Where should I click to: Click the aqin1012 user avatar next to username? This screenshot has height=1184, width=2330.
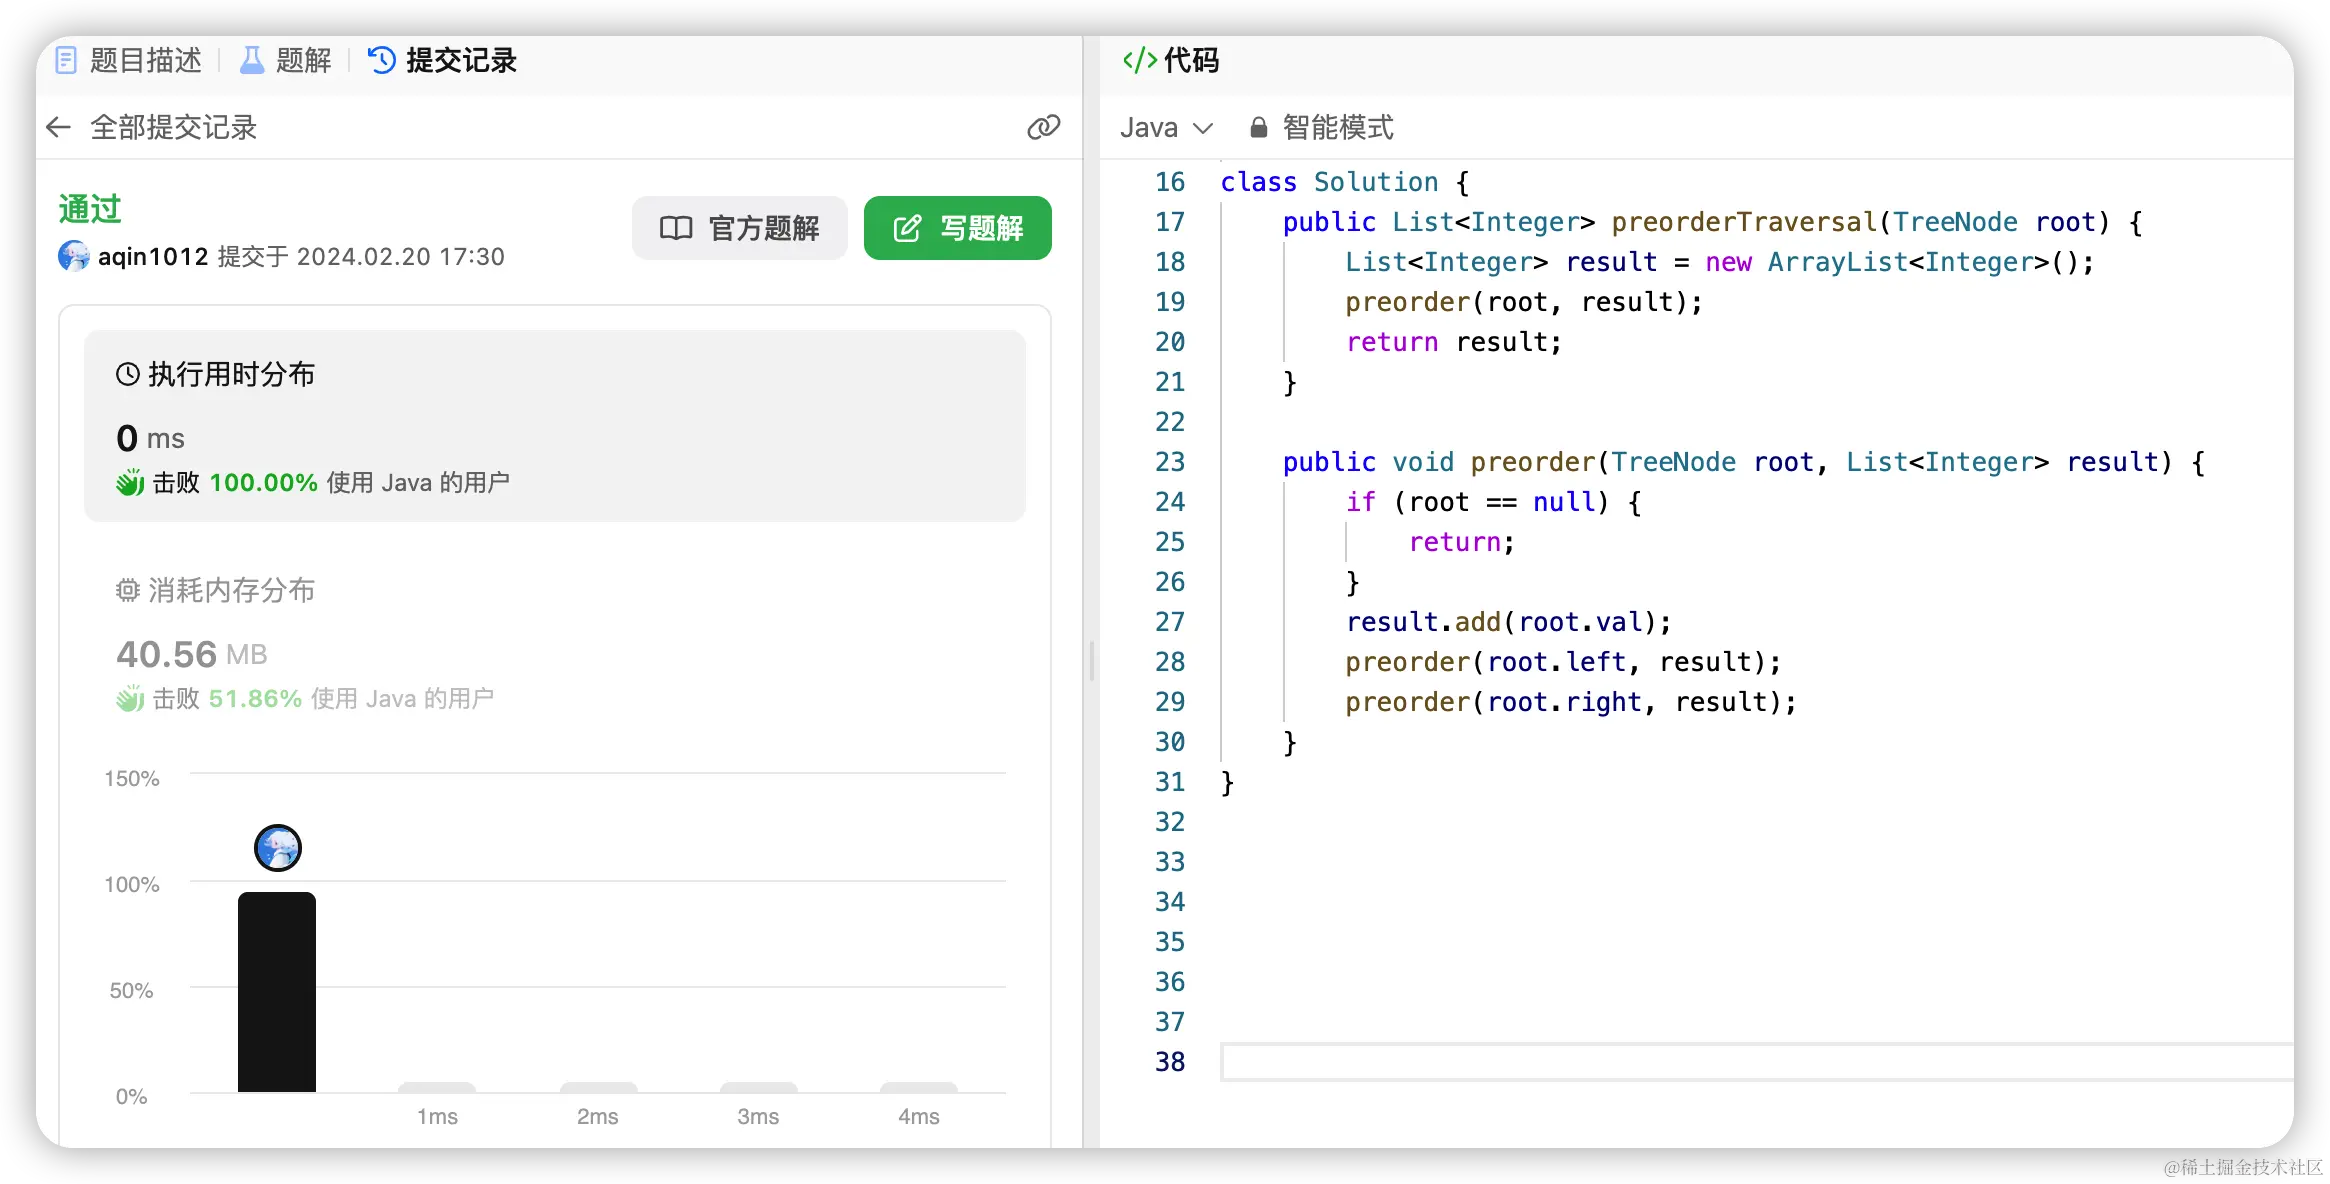[x=74, y=256]
